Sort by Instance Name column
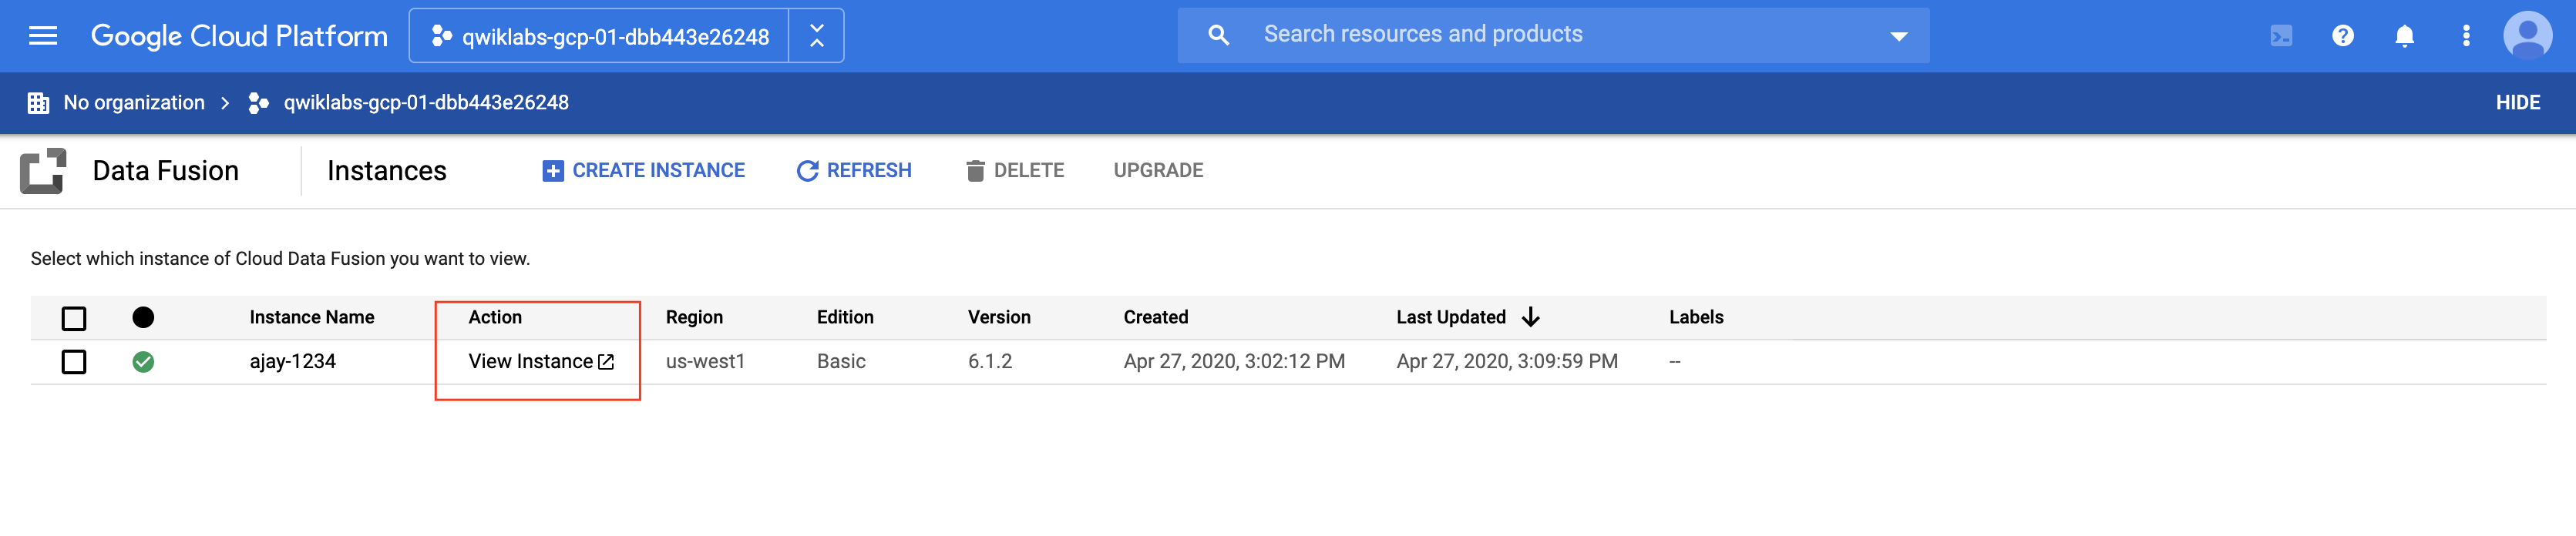The width and height of the screenshot is (2576, 536). click(312, 318)
